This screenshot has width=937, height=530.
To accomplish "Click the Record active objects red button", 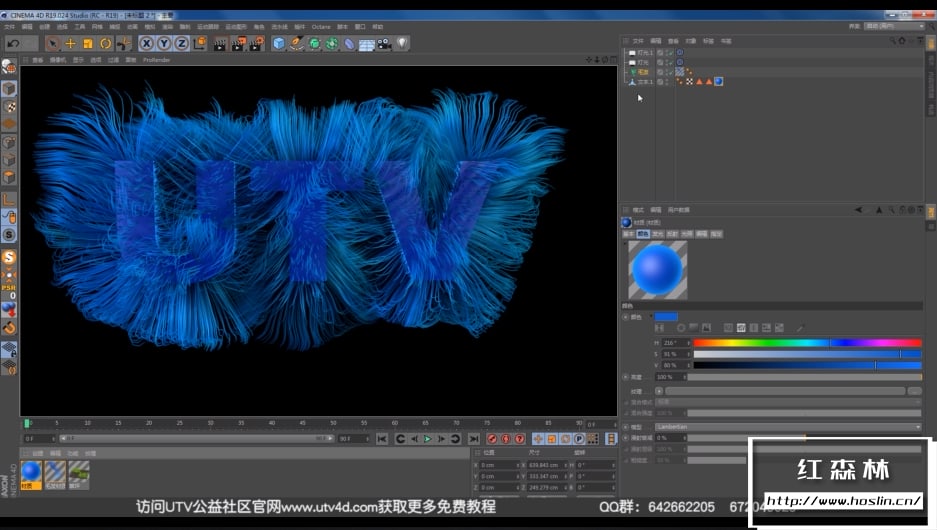I will (492, 439).
